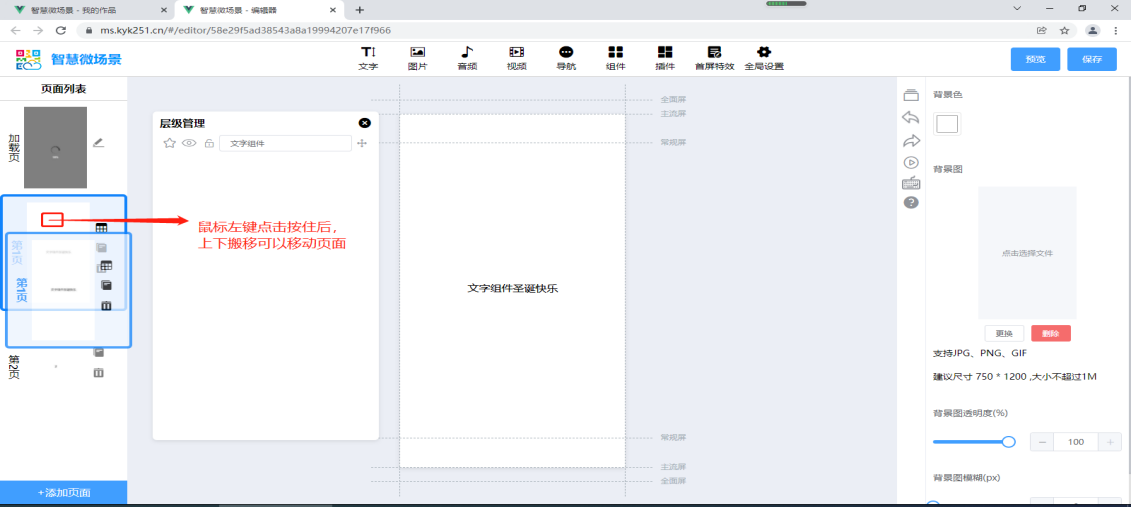Open the help question mark icon
Screen dimensions: 1131x507
point(911,202)
